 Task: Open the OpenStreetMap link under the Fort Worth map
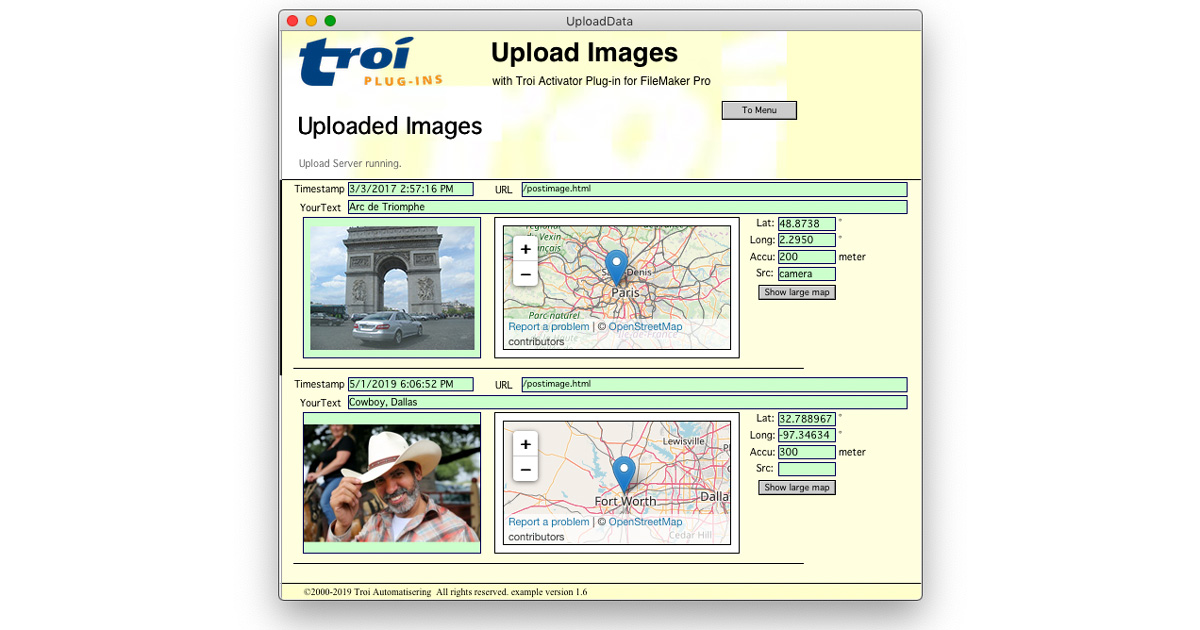645,521
